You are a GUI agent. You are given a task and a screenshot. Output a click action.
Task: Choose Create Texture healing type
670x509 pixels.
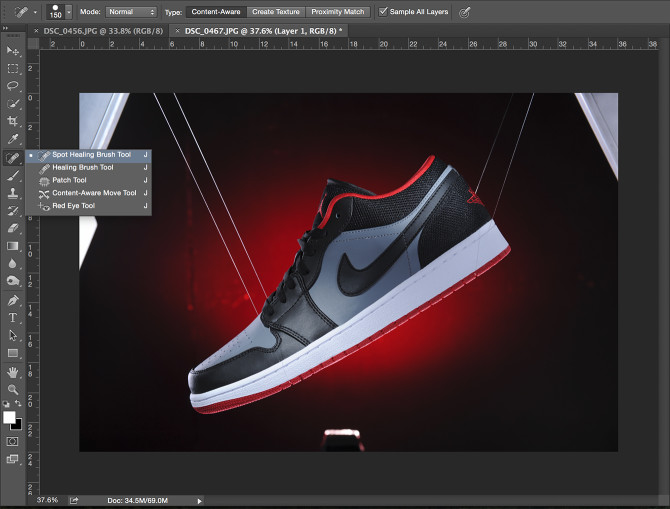click(x=276, y=12)
